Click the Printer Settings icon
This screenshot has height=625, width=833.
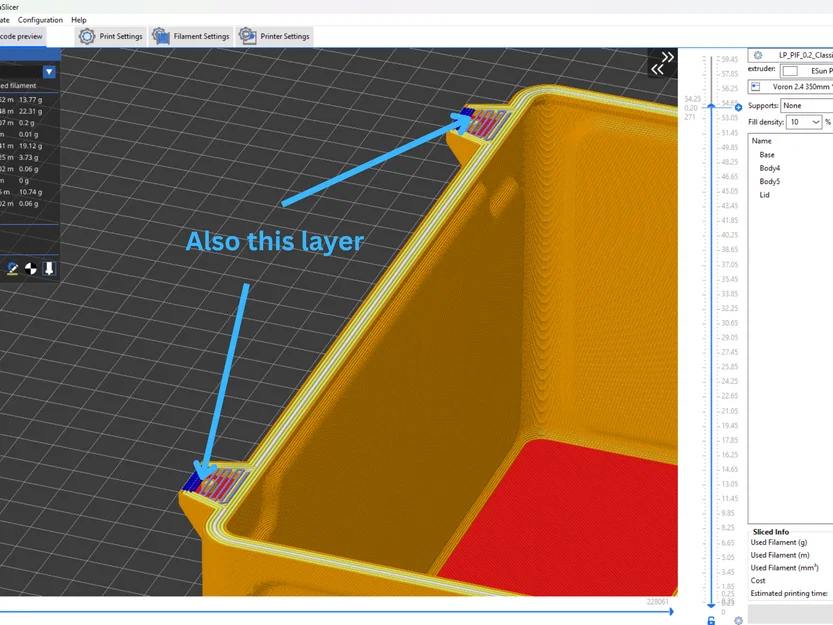[x=247, y=36]
